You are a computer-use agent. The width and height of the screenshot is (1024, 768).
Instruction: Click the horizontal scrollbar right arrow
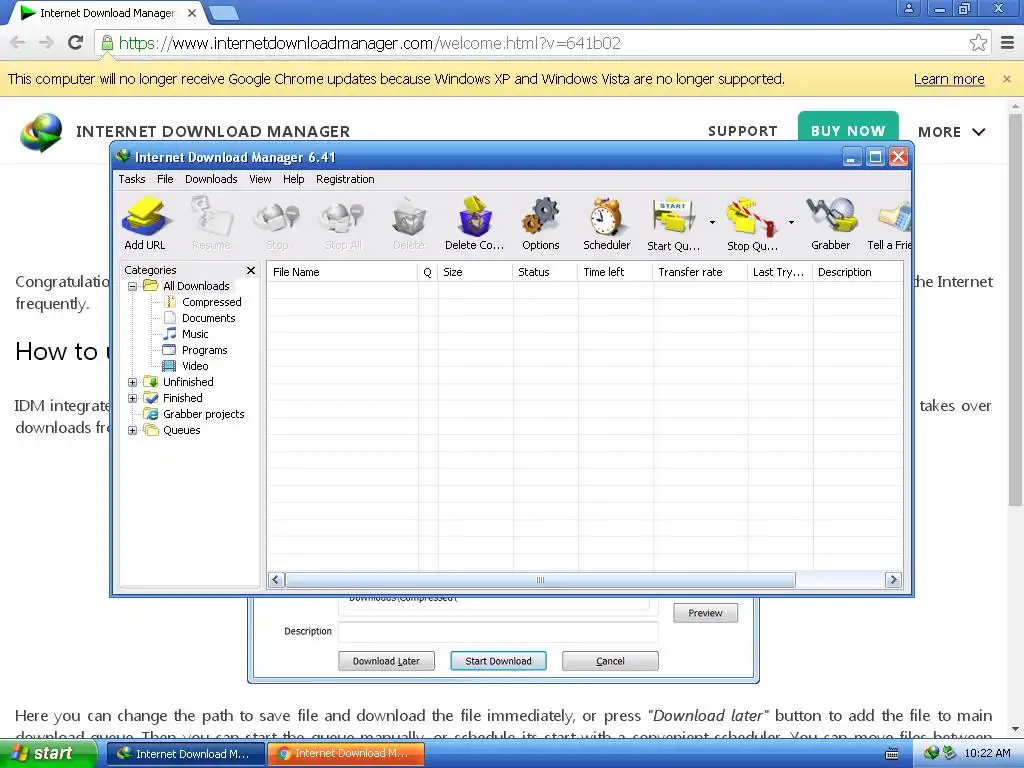tap(893, 579)
